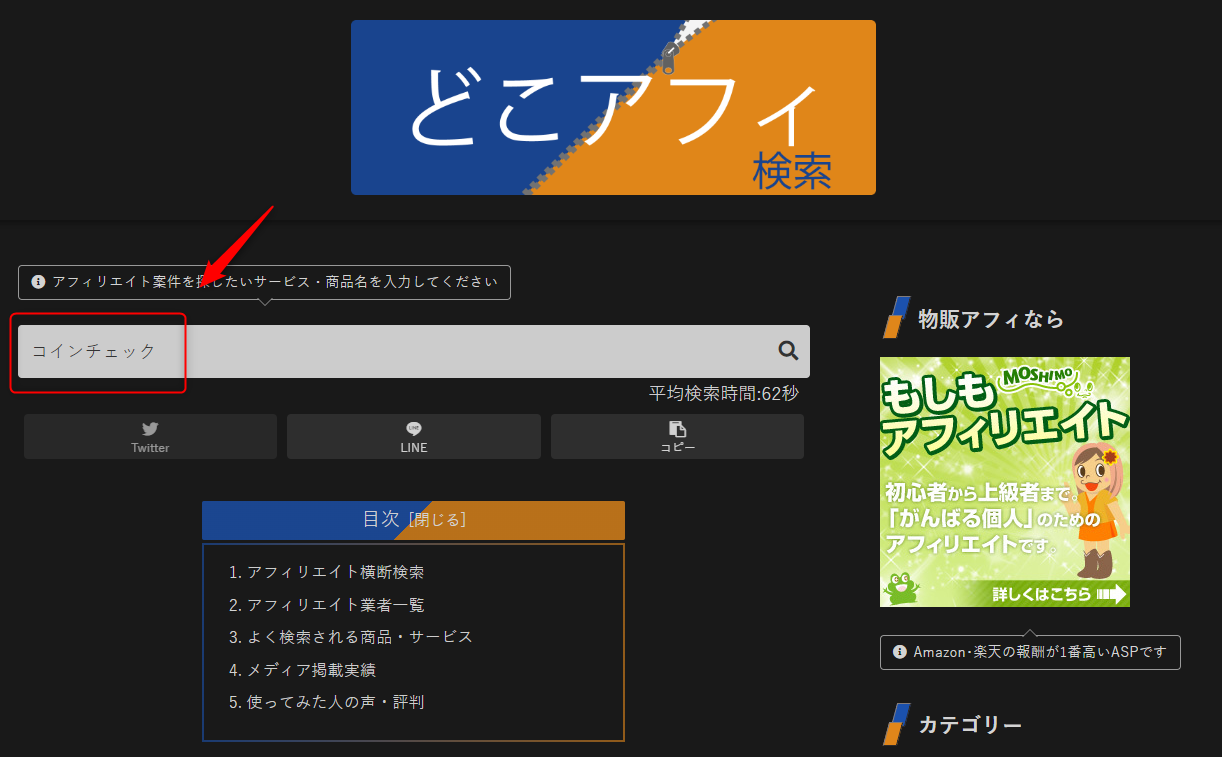Jump to 3. よく検索される商品・サービス
Viewport: 1222px width, 757px height.
click(350, 637)
